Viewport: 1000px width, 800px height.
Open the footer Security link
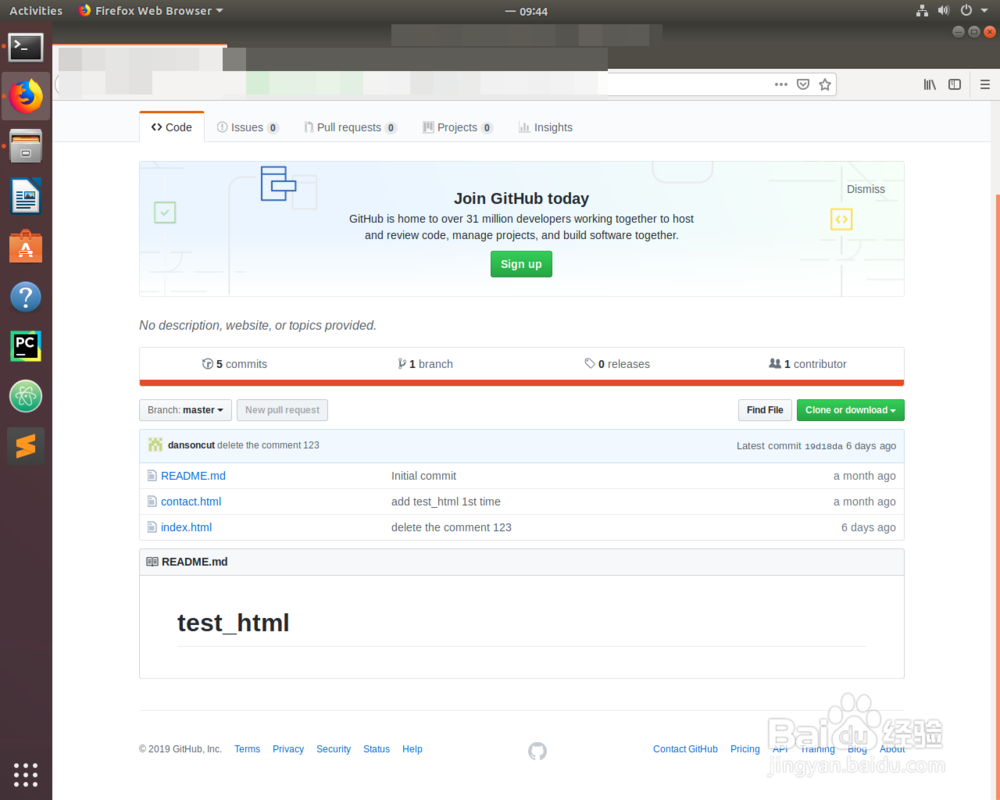pos(334,749)
